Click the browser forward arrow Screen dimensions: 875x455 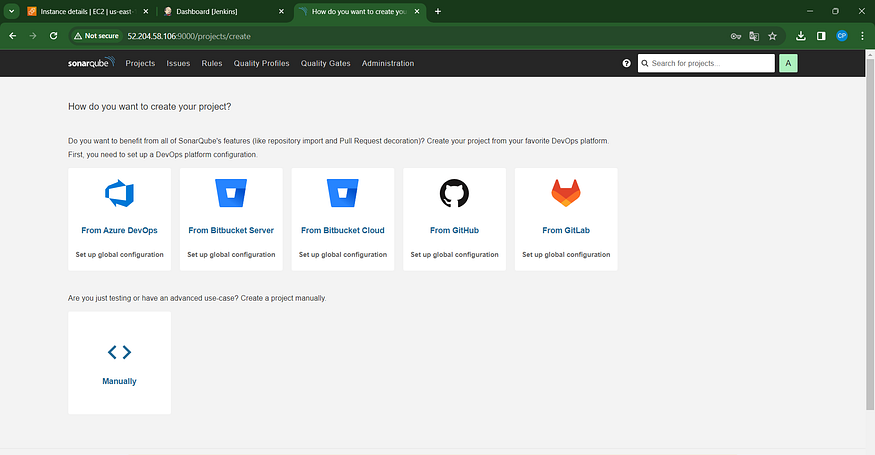click(x=33, y=36)
